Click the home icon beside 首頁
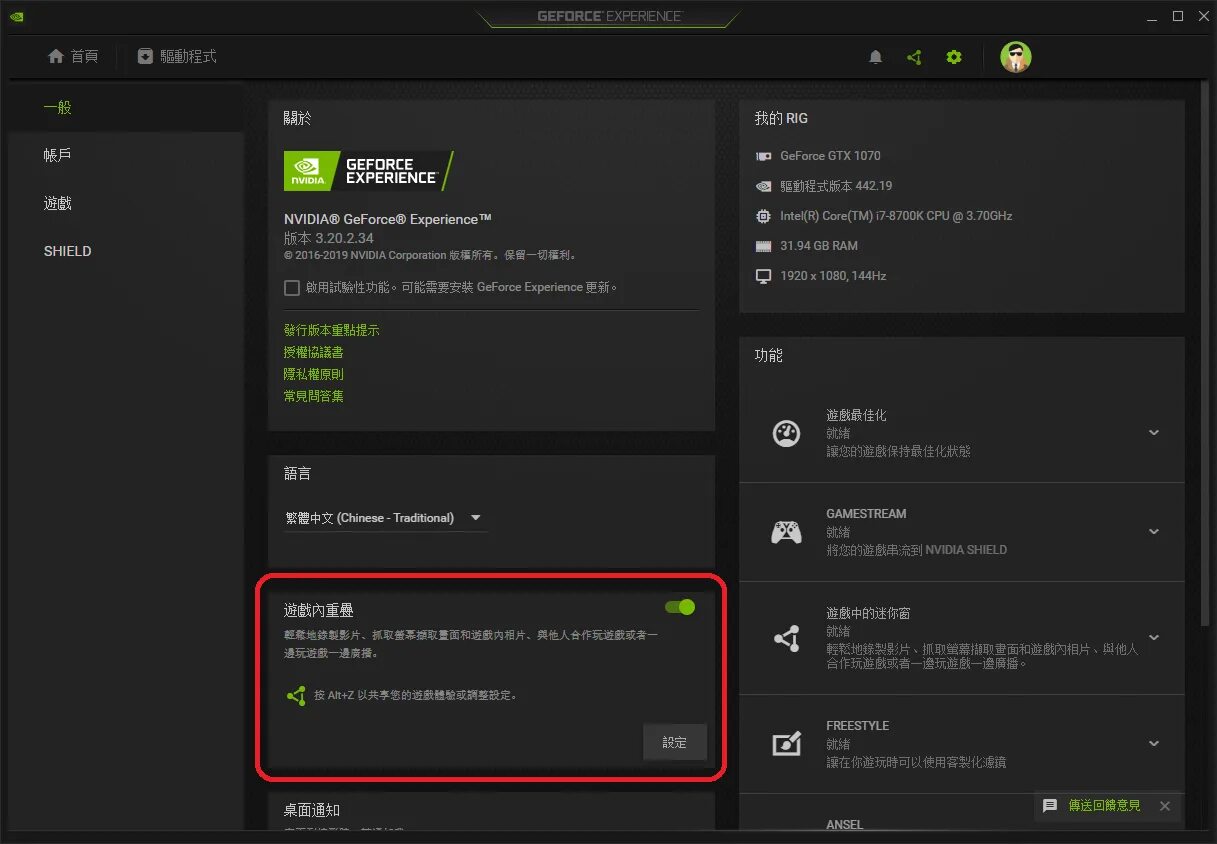 coord(56,56)
